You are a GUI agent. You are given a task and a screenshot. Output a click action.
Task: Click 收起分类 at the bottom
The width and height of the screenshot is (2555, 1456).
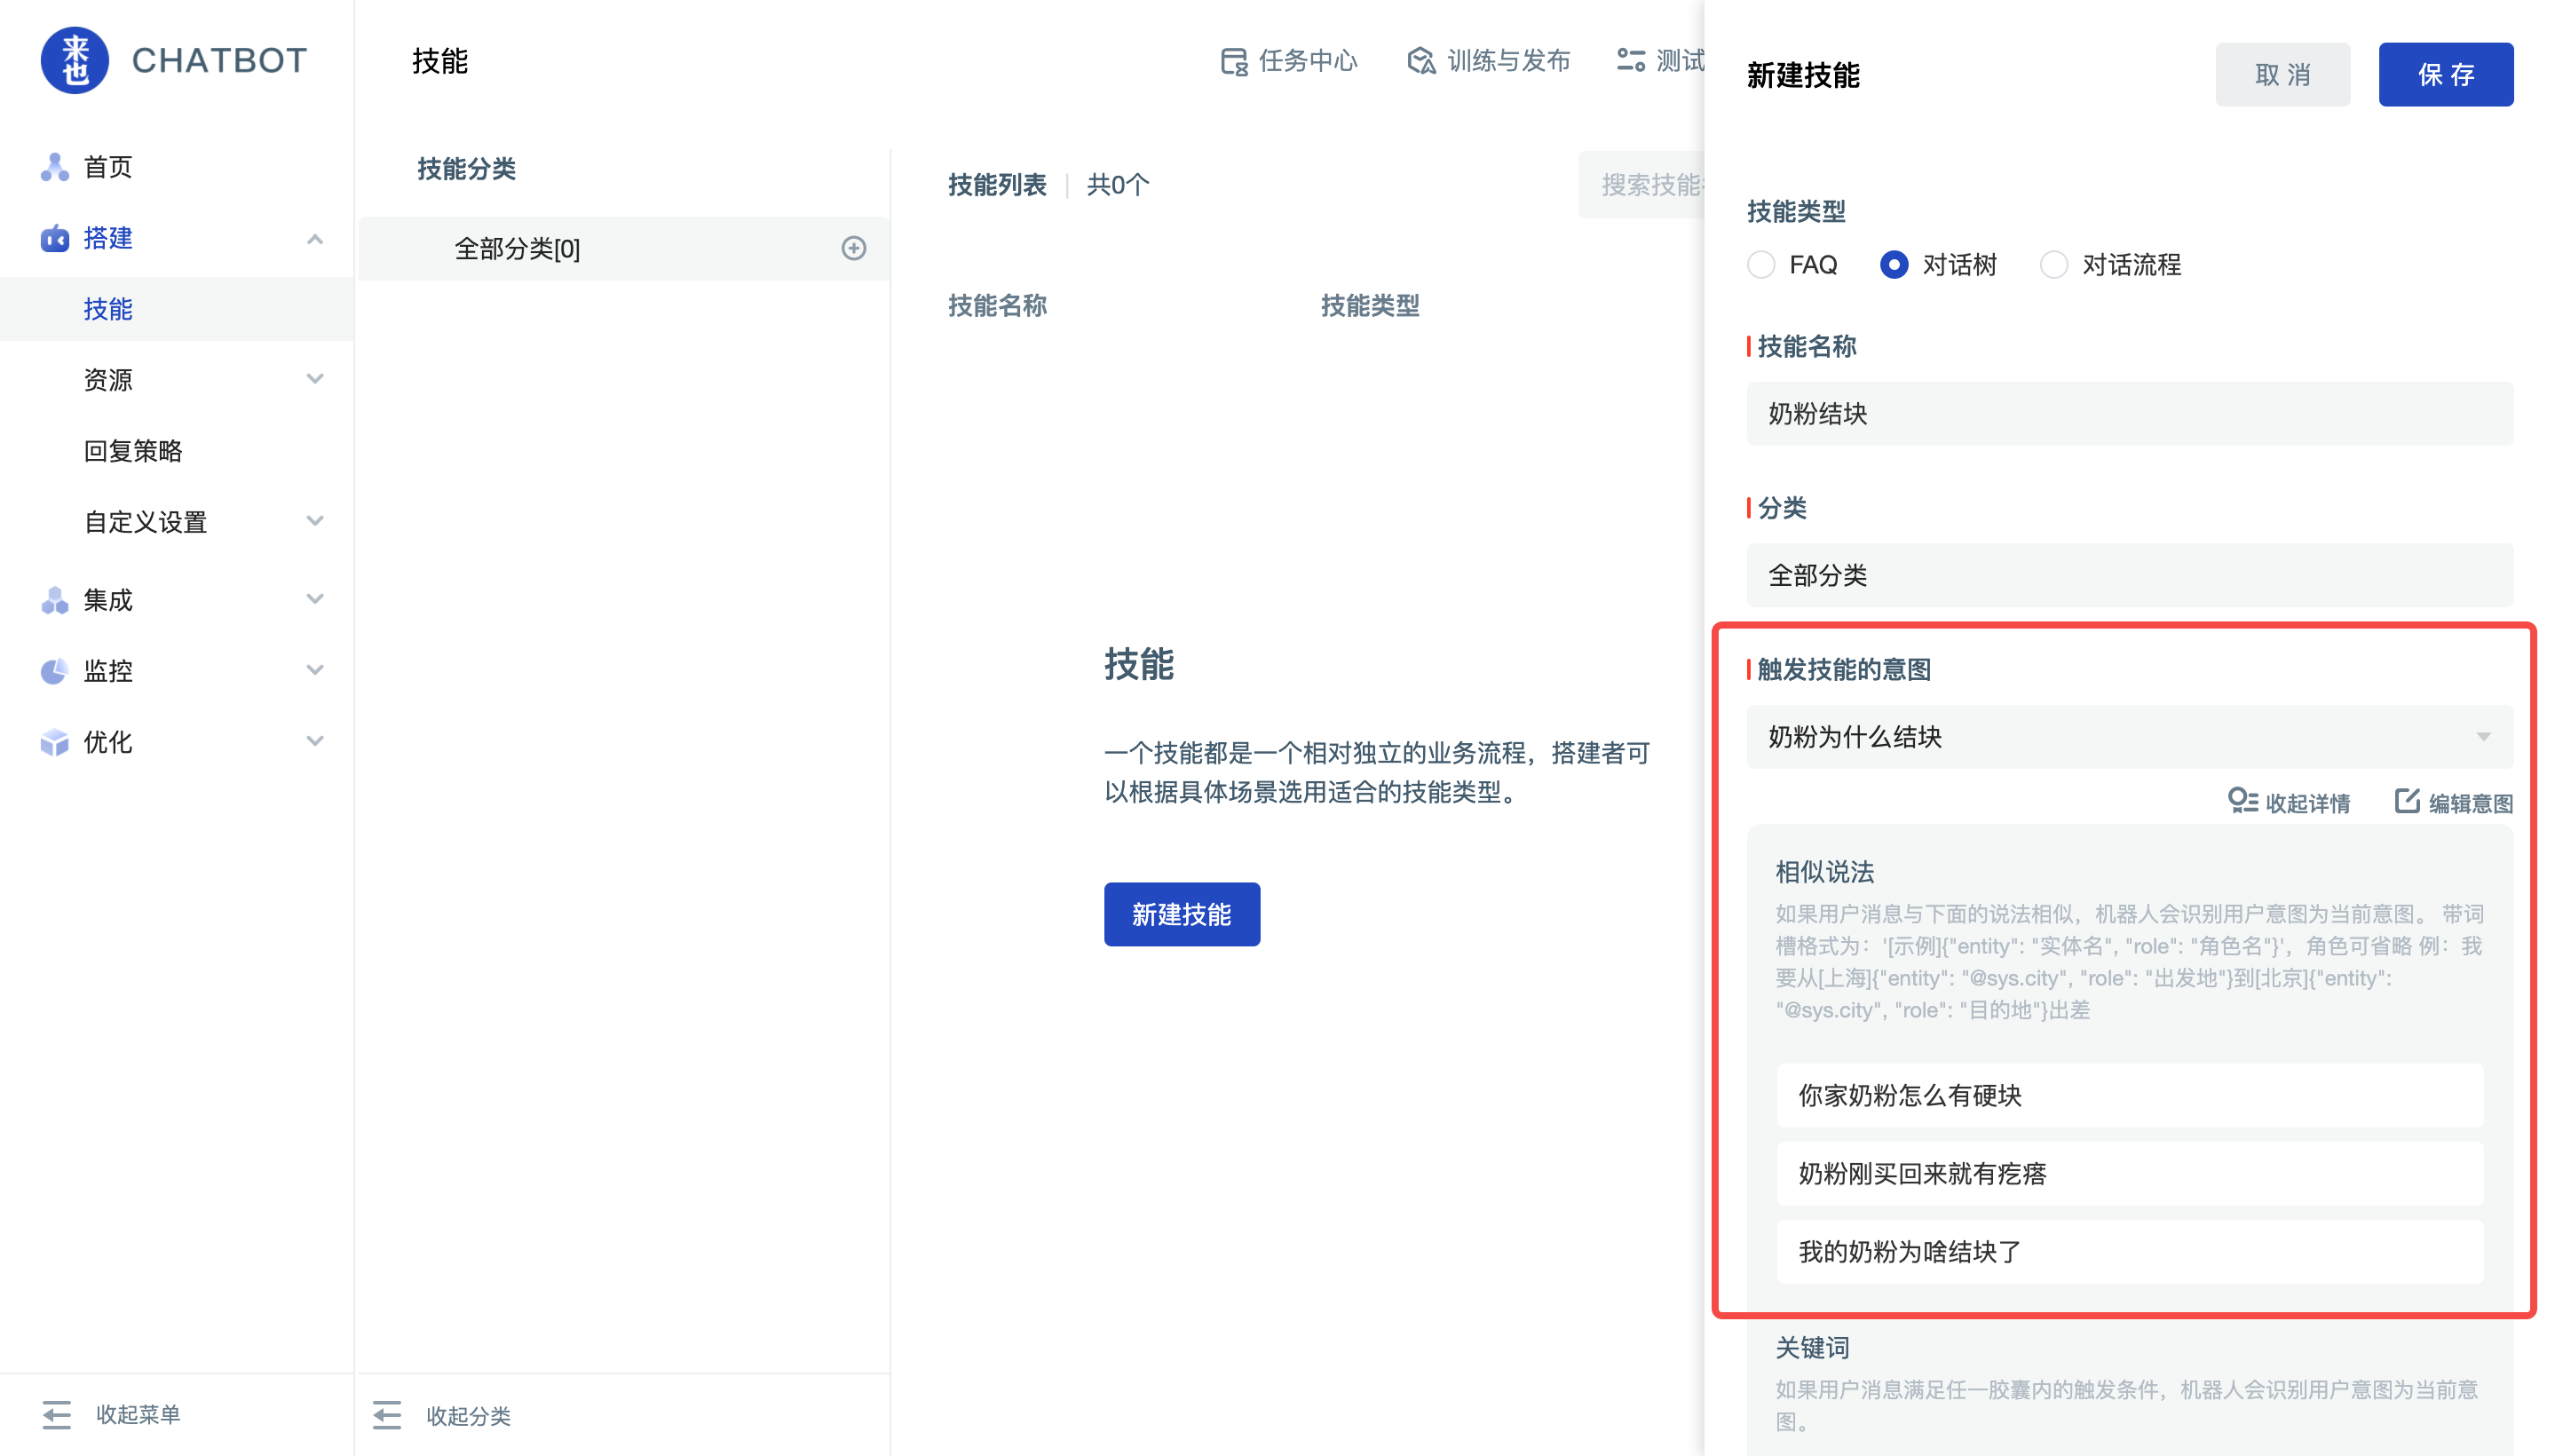click(x=442, y=1415)
